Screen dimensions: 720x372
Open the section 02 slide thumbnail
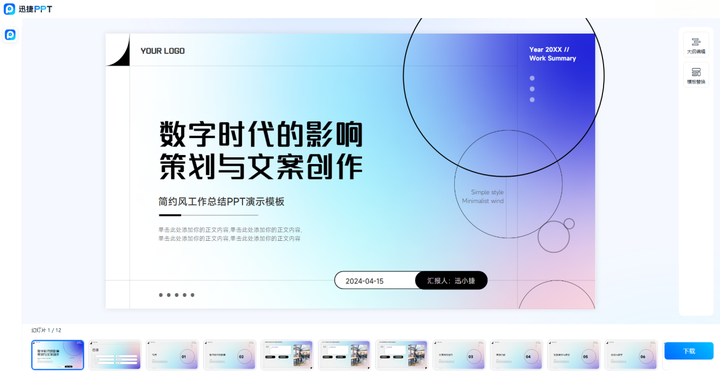click(230, 355)
